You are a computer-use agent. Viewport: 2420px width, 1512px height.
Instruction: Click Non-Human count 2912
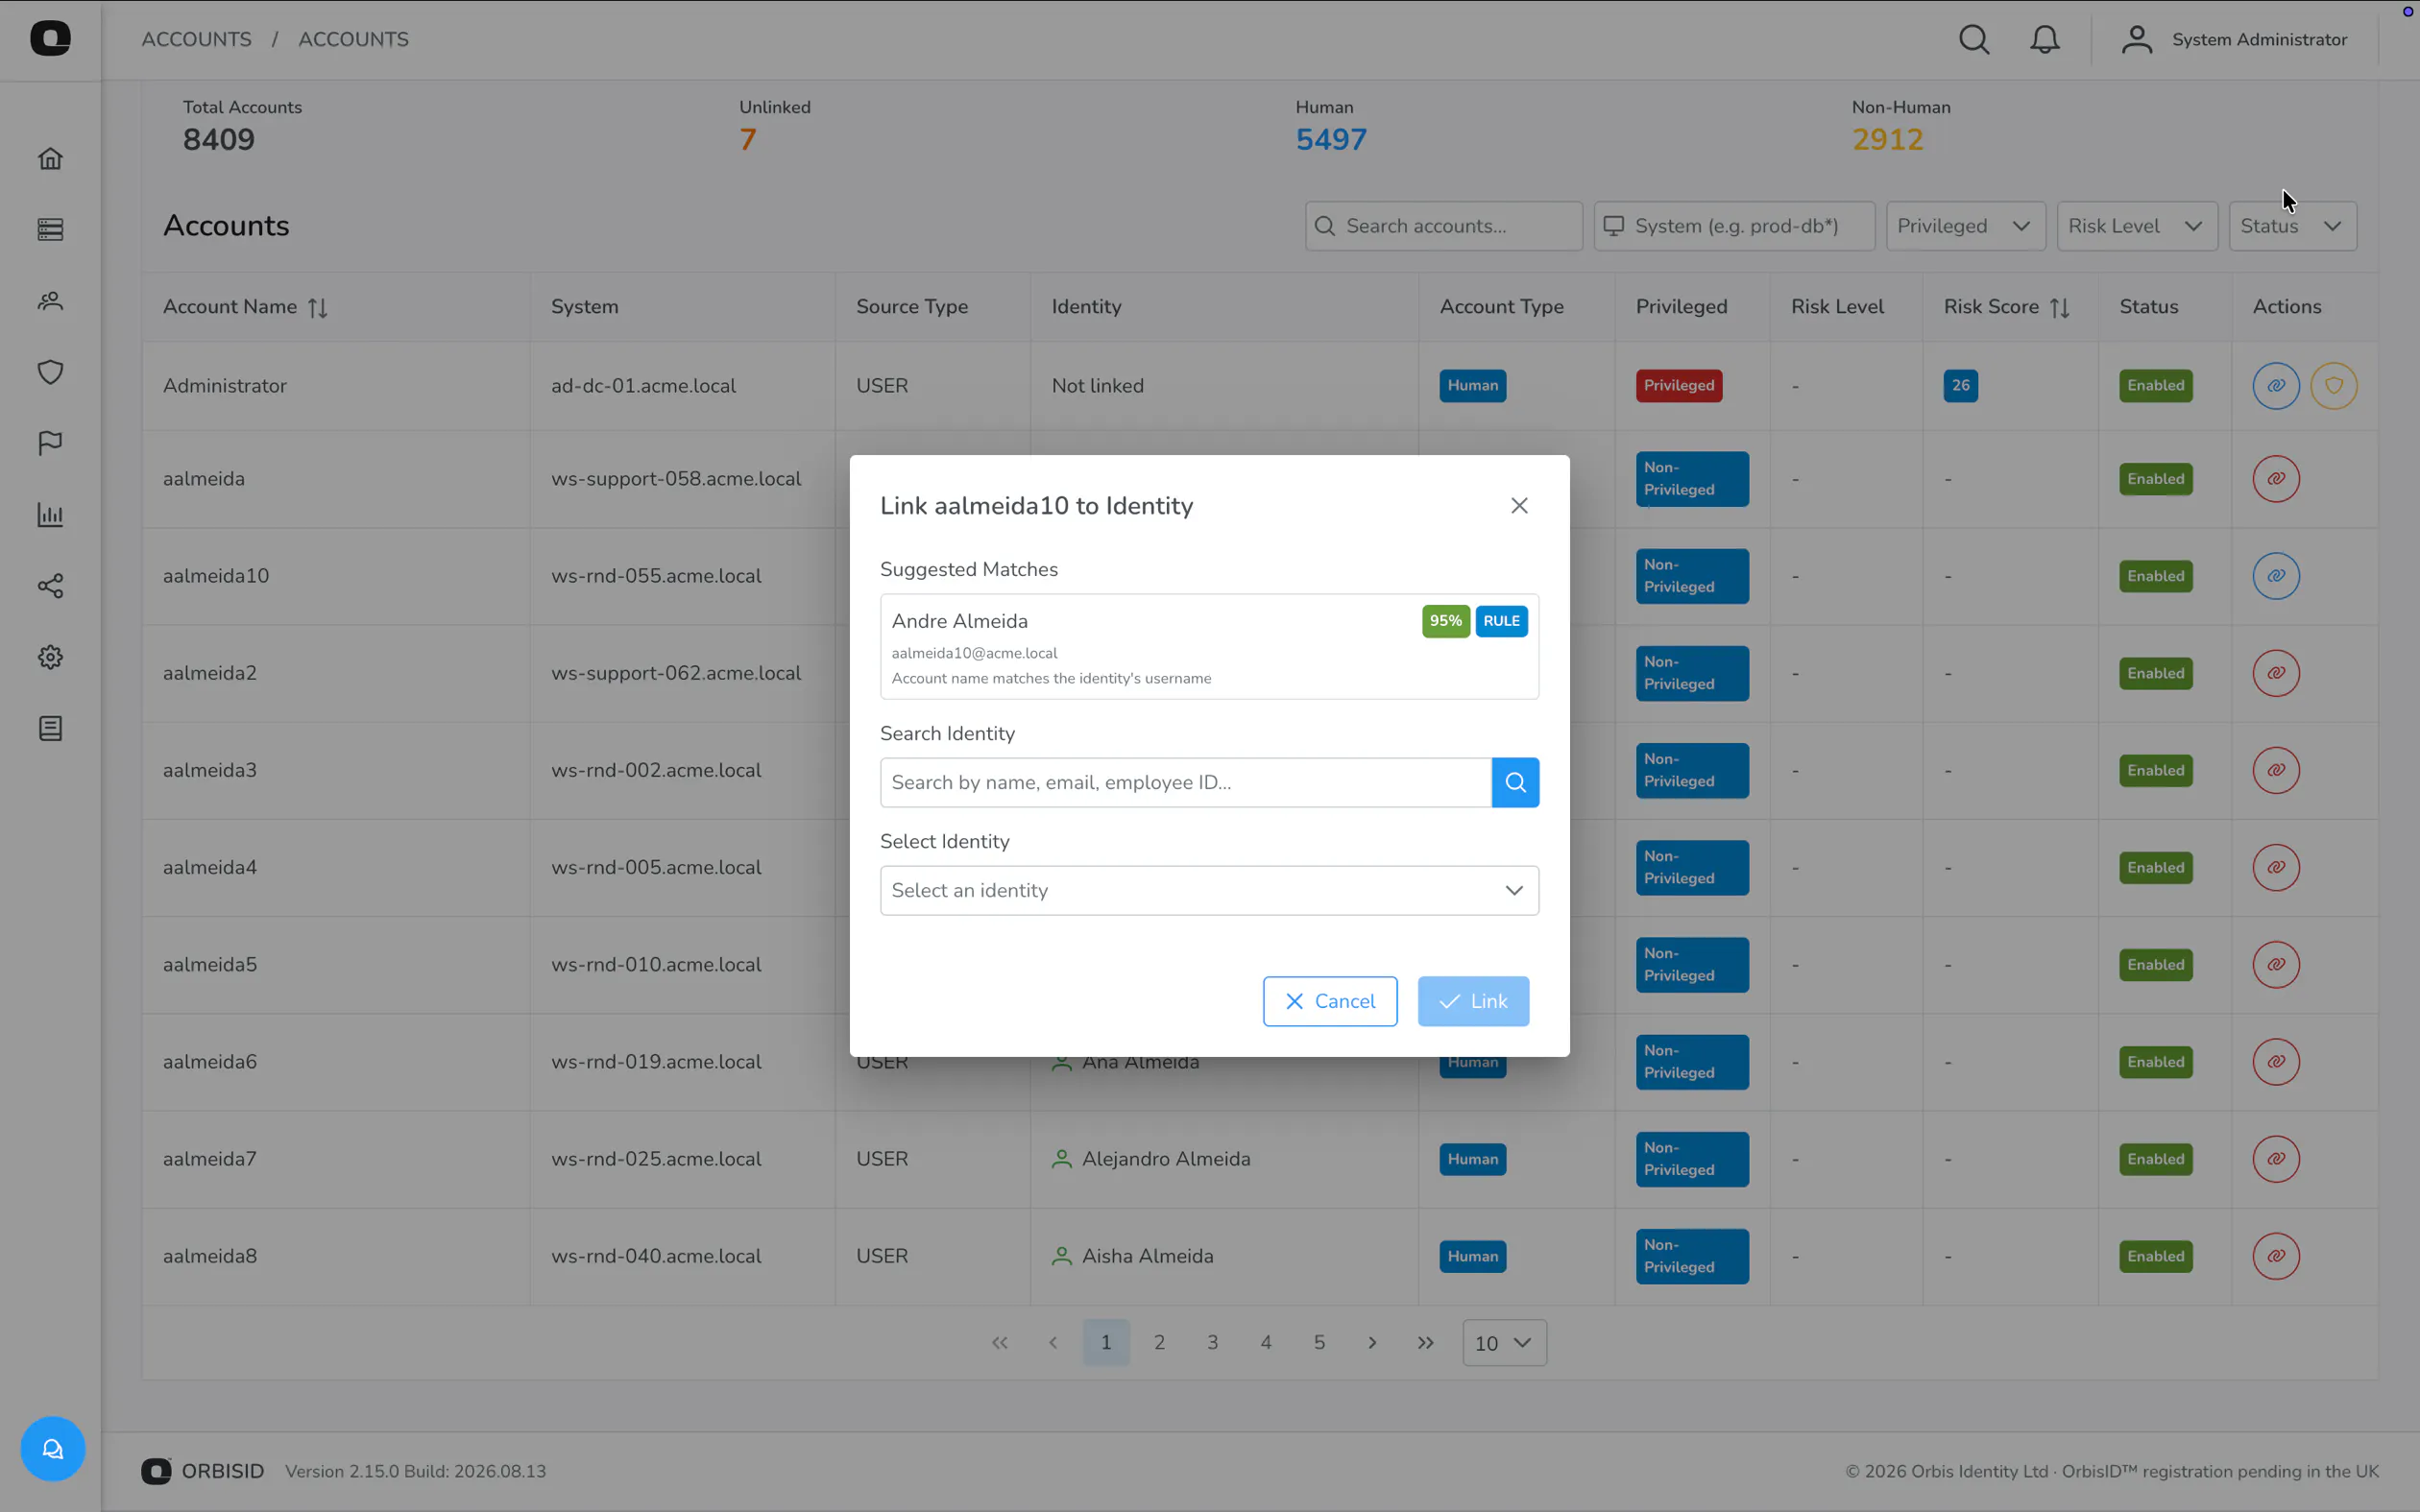[x=1887, y=139]
